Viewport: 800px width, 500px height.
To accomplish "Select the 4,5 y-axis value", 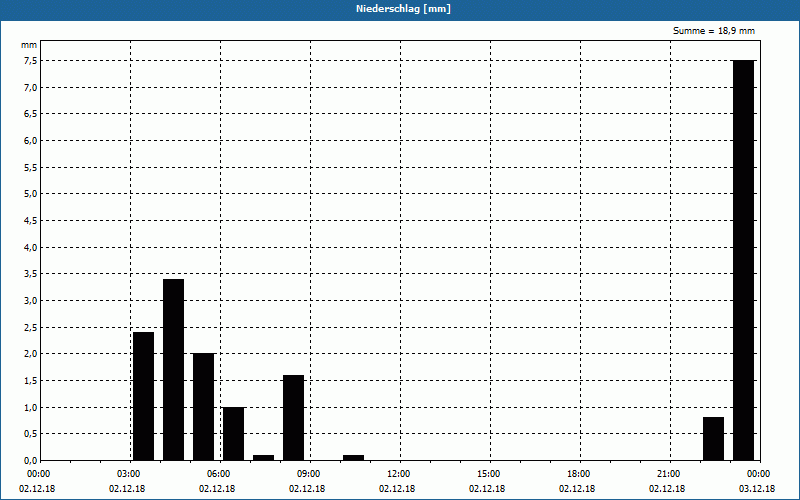I will tap(30, 220).
